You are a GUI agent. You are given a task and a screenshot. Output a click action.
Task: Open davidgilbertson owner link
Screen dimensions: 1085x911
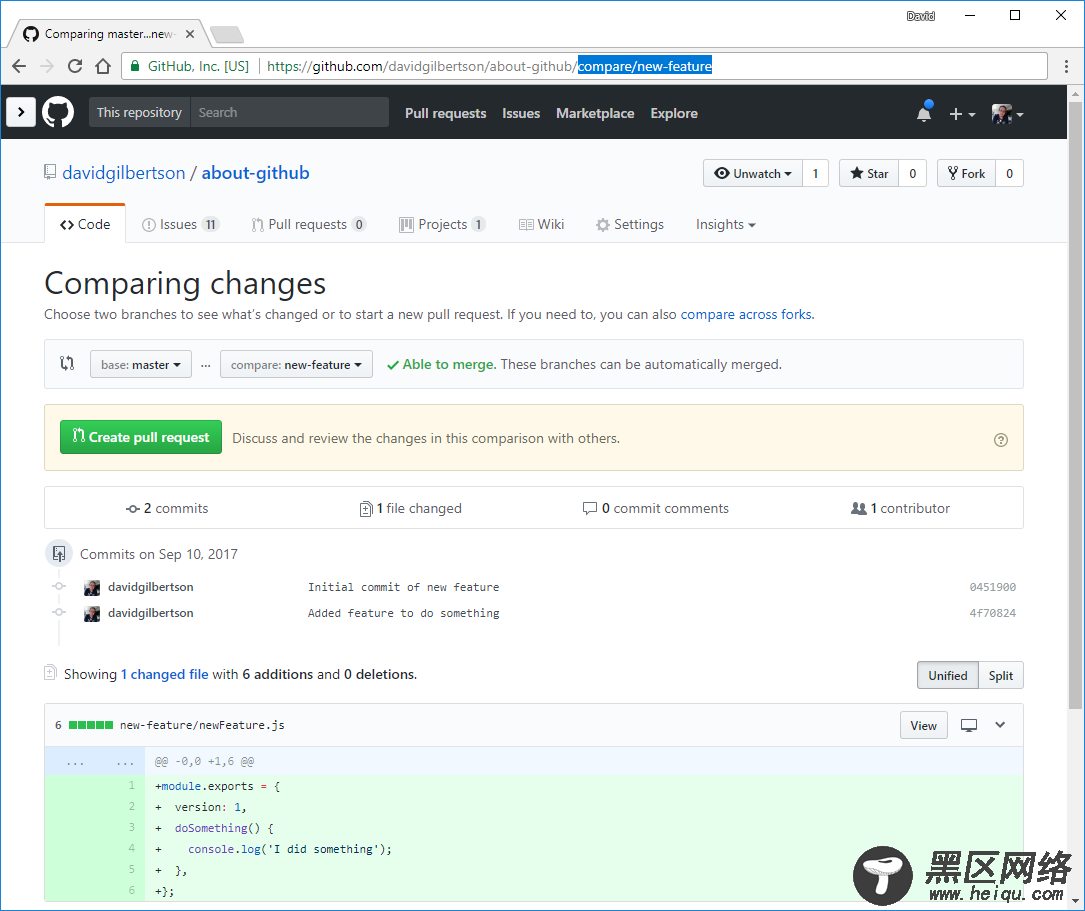coord(124,173)
